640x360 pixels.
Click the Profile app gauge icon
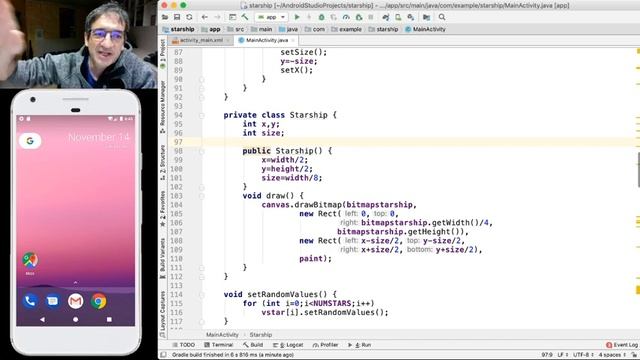pos(346,17)
